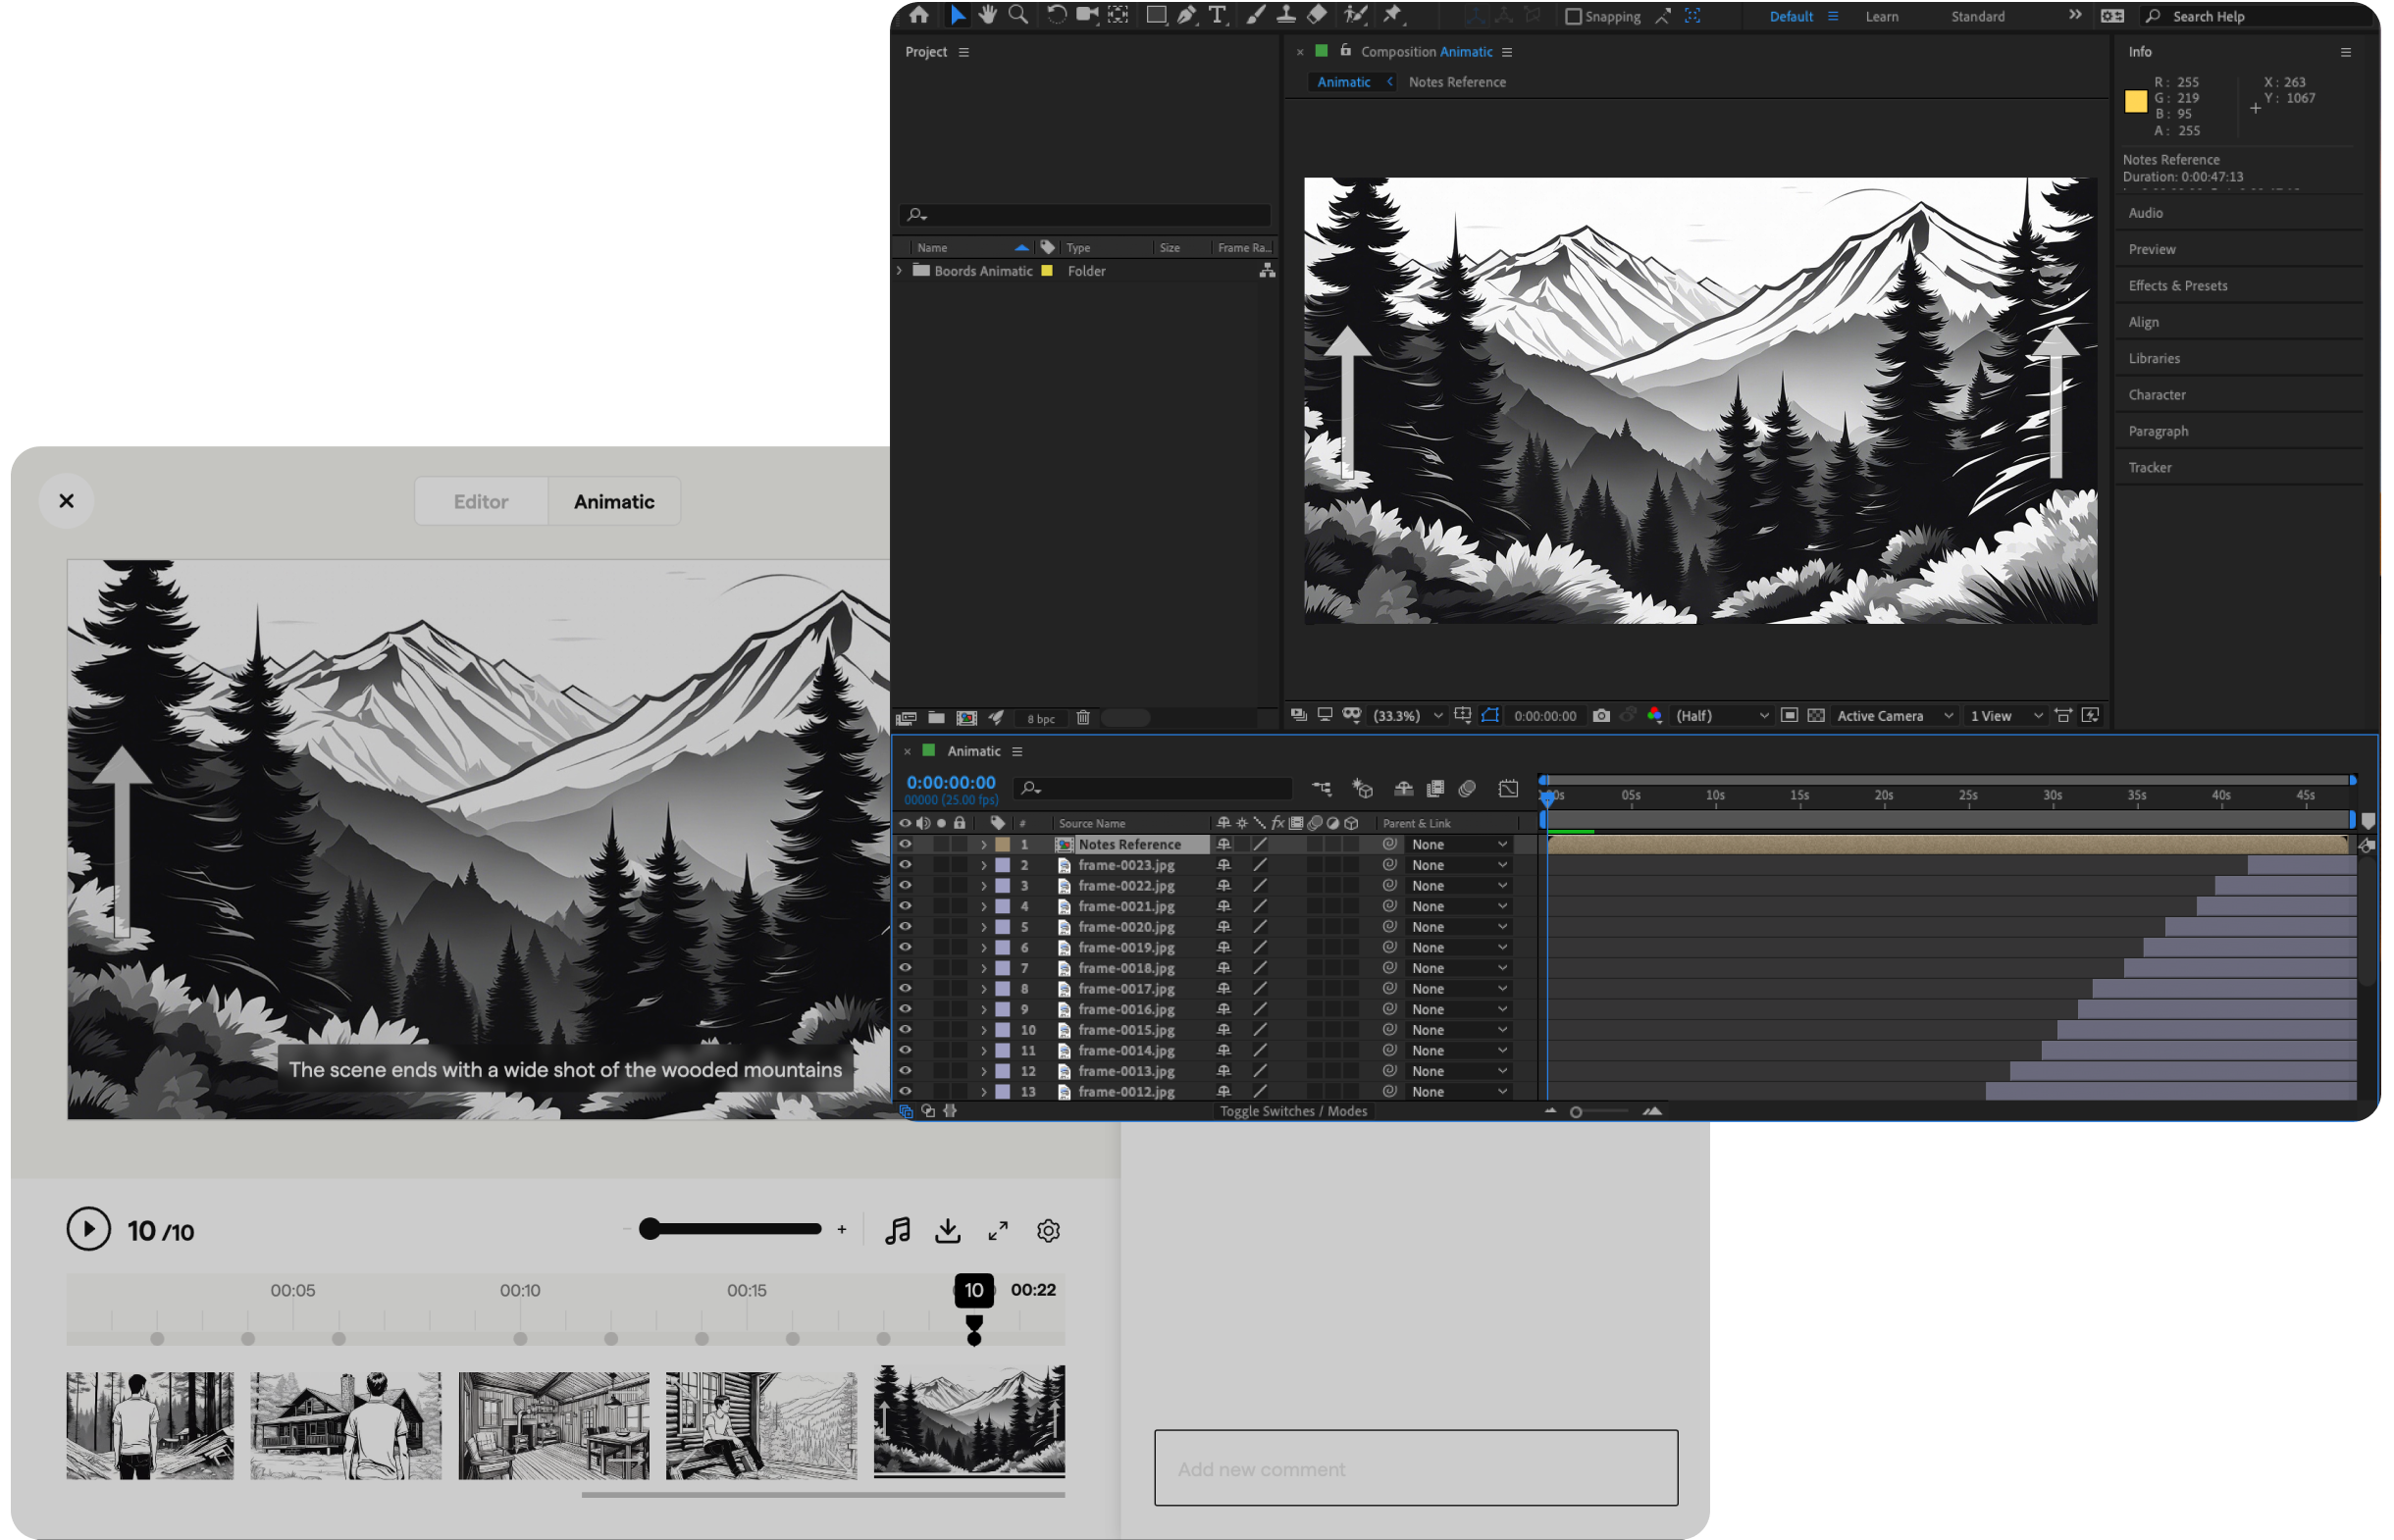Click the Add new comment field
This screenshot has width=2394, height=1540.
coord(1416,1468)
